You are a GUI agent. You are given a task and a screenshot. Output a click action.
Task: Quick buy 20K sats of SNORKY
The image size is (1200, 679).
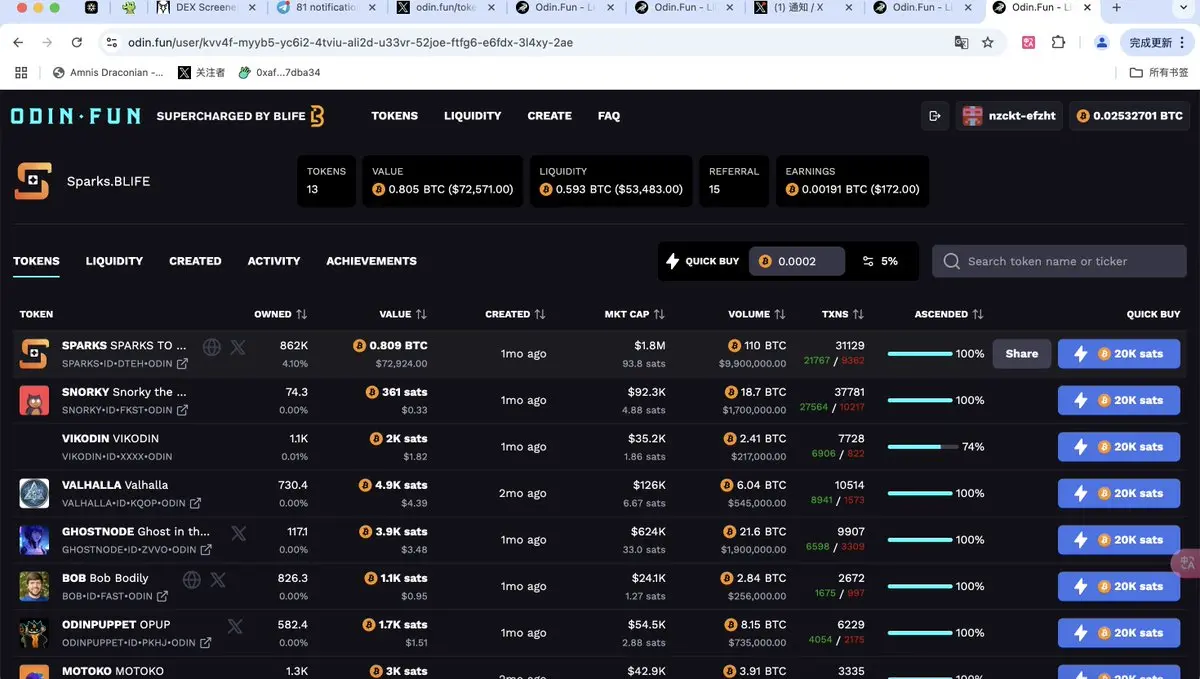[x=1119, y=400]
